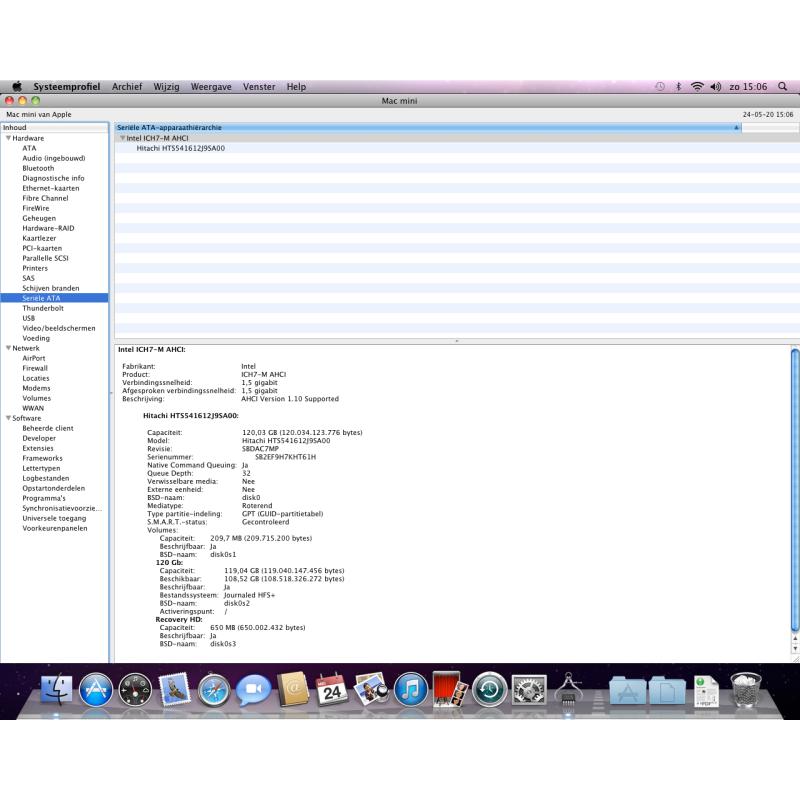
Task: Launch iPhoto from the Dock
Action: pos(371,689)
